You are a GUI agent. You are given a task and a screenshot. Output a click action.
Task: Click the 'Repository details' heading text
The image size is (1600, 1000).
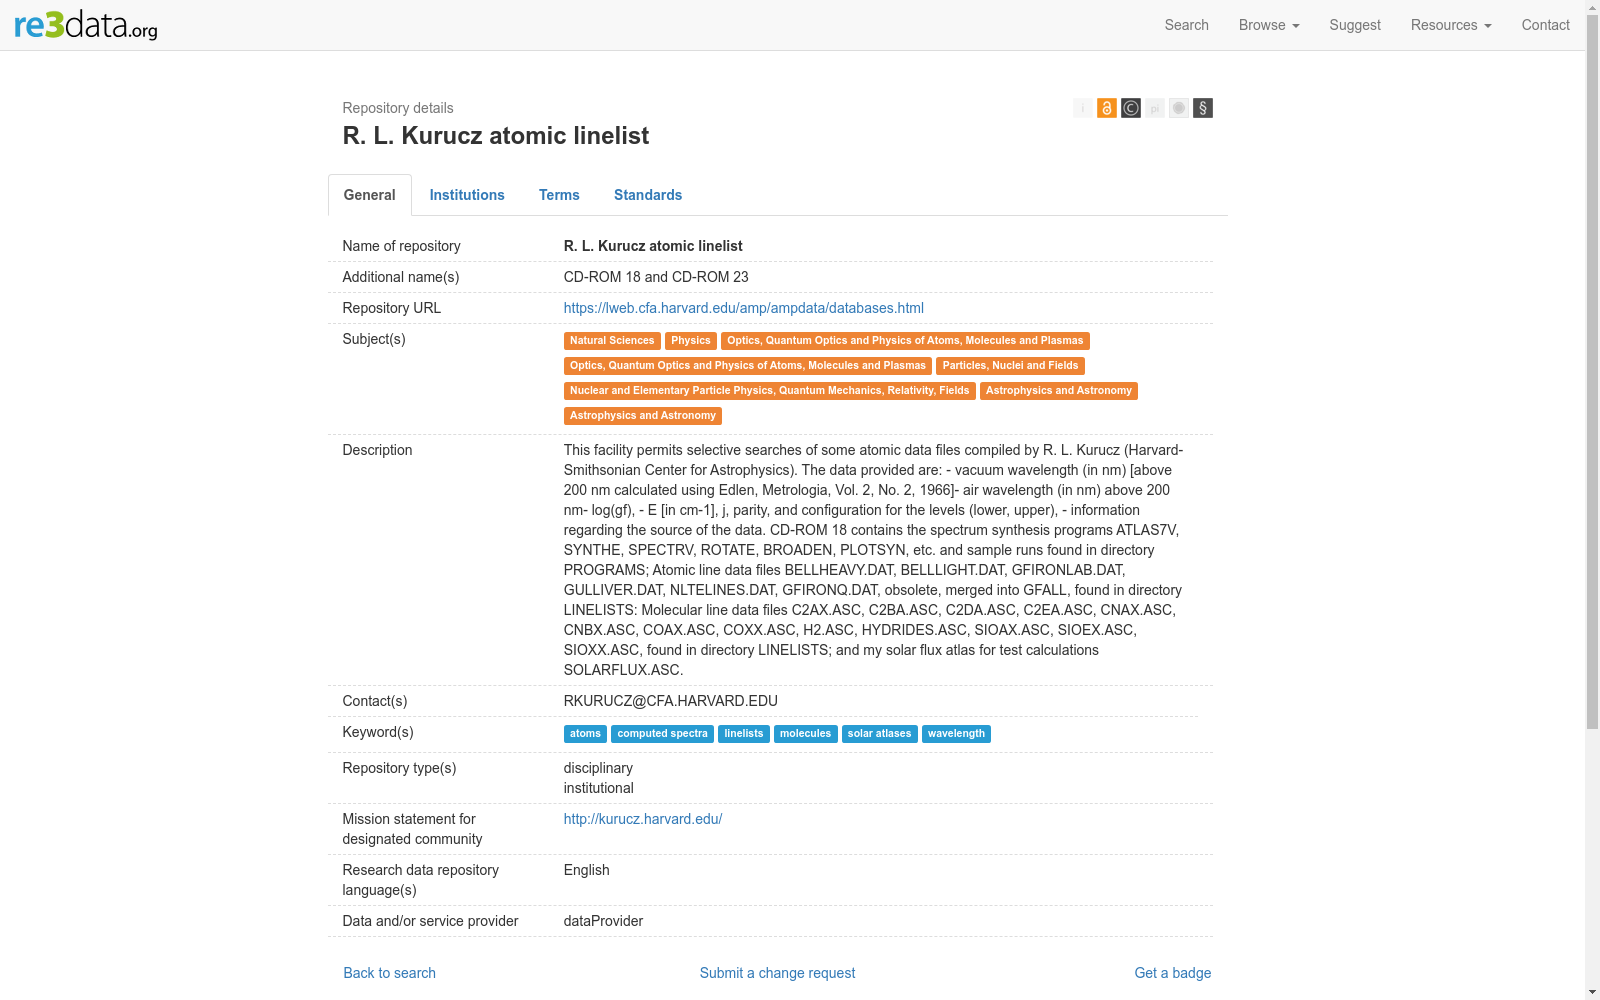point(398,108)
